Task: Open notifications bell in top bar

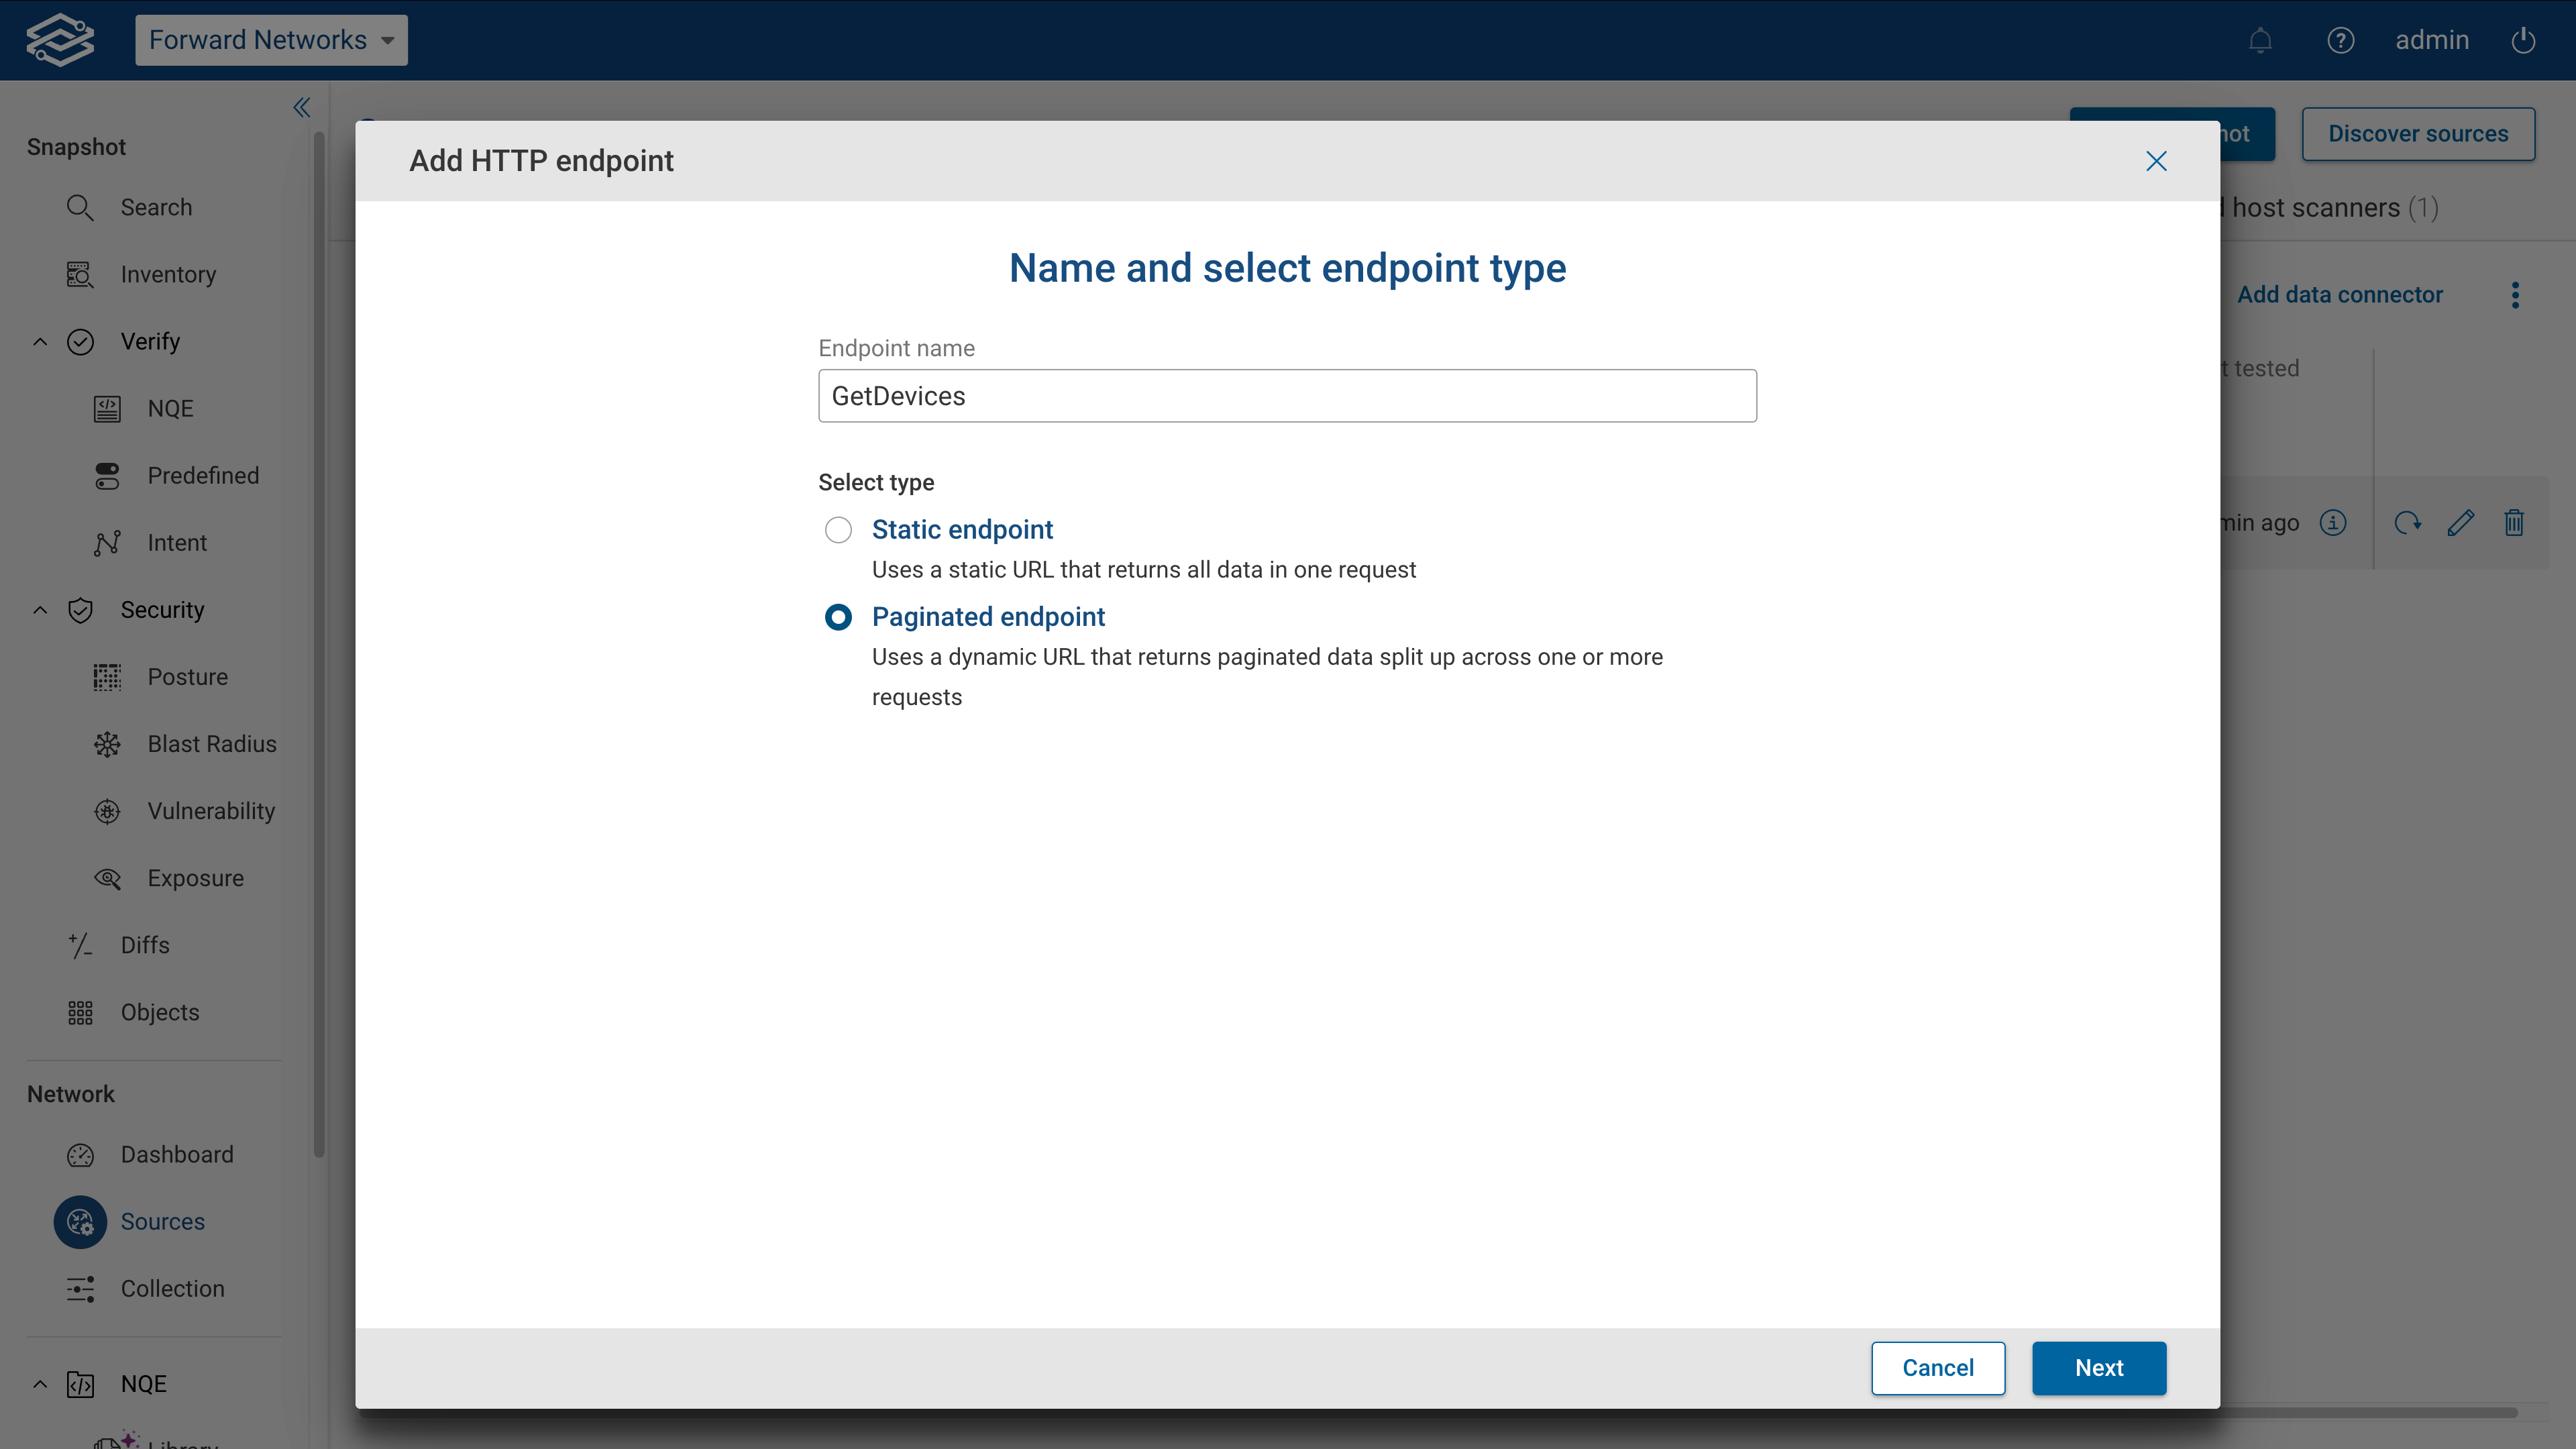Action: (x=2260, y=40)
